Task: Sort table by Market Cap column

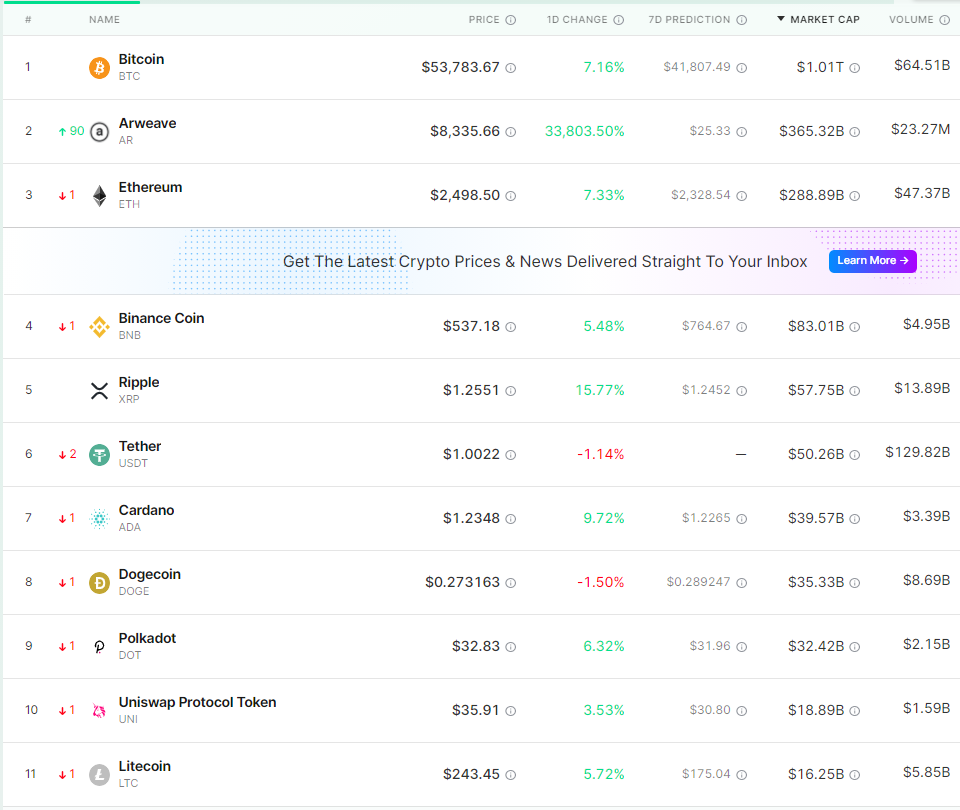Action: [819, 20]
